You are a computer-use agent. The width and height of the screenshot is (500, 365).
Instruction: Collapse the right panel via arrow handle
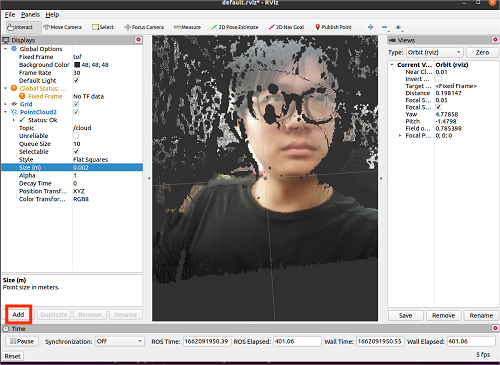pyautogui.click(x=381, y=179)
